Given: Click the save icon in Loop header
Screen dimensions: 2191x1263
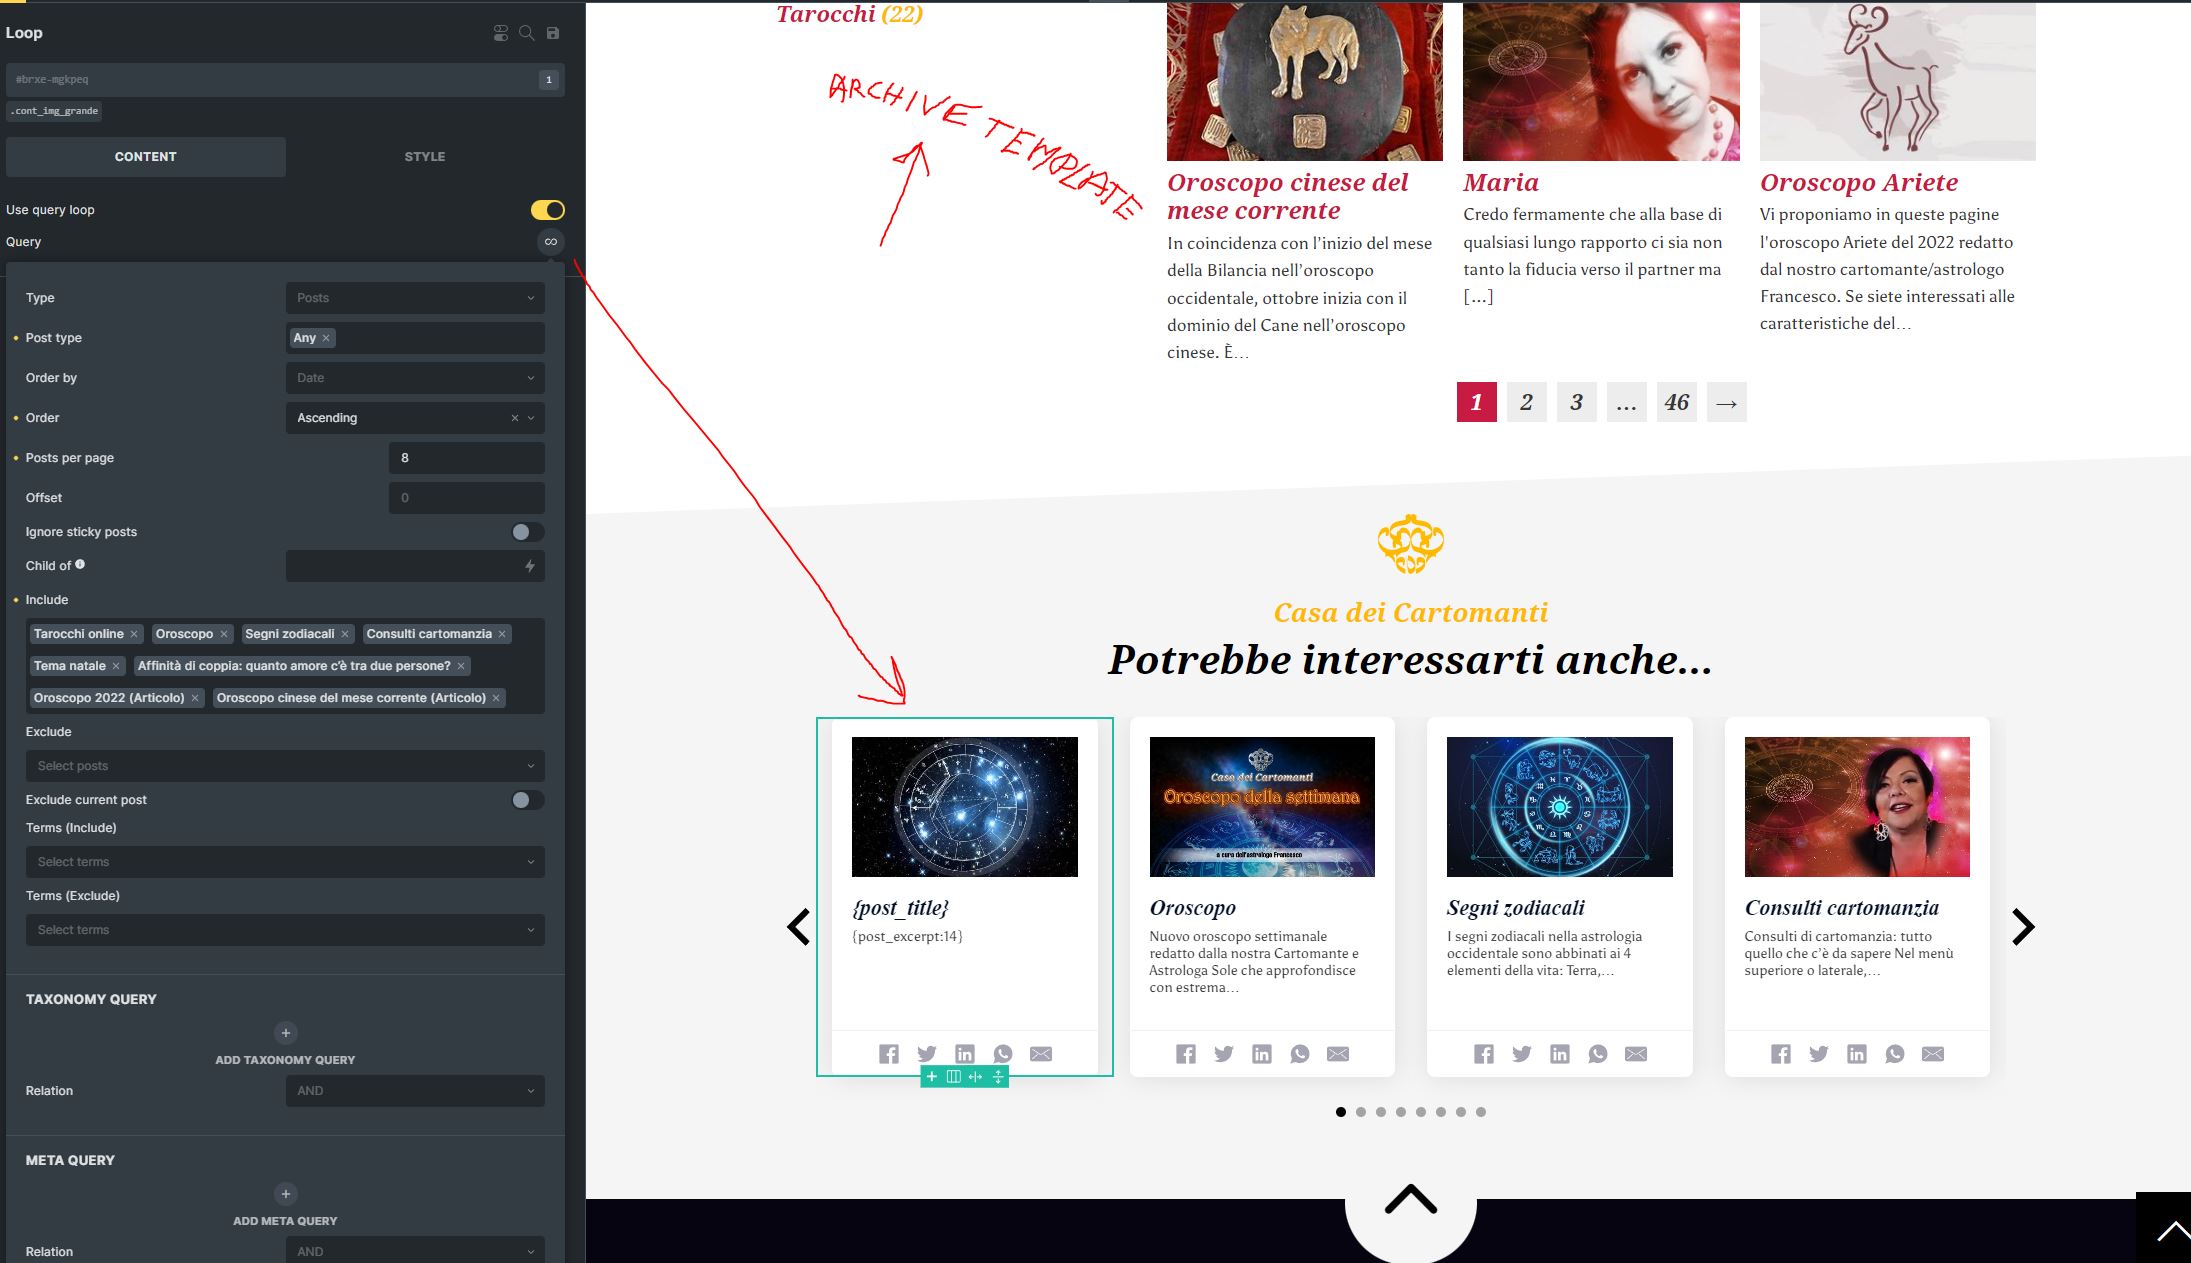Looking at the screenshot, I should coord(553,33).
